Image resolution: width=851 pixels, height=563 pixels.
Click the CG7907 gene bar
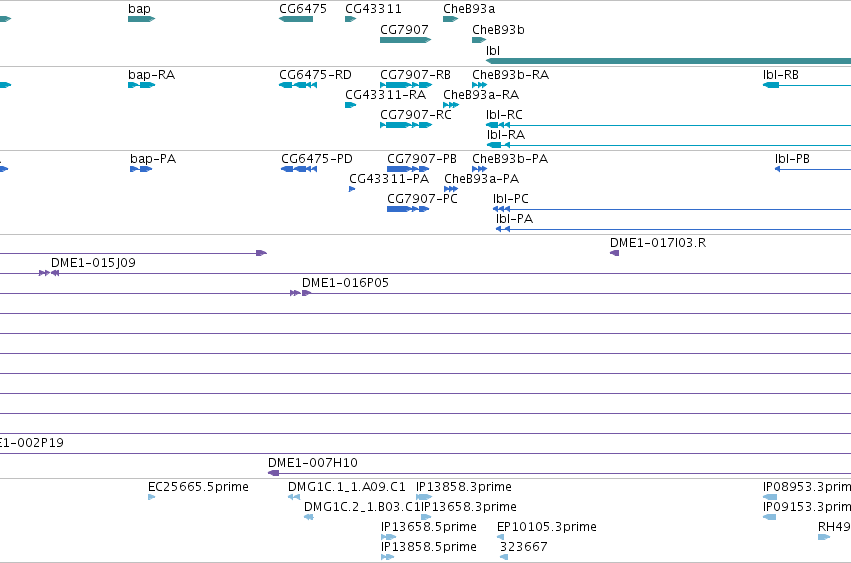tap(405, 40)
